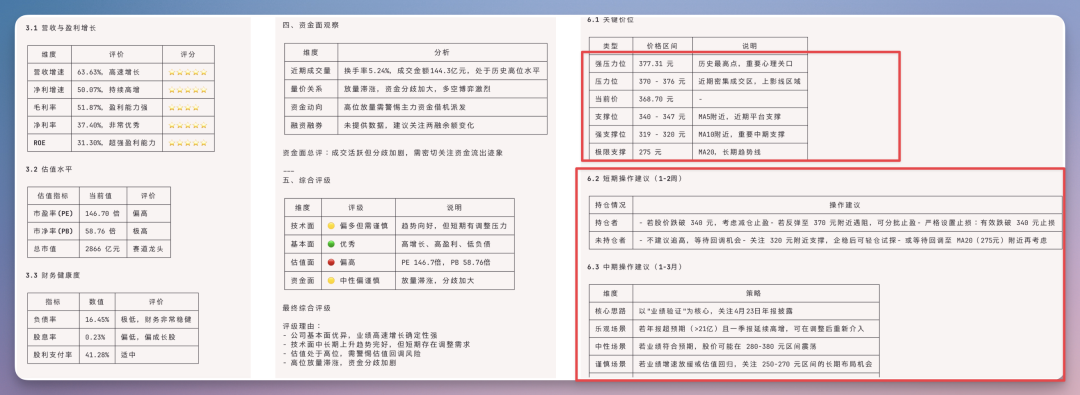Click the 强压力位 price 377.31 元
This screenshot has width=1080, height=395.
pyautogui.click(x=656, y=63)
